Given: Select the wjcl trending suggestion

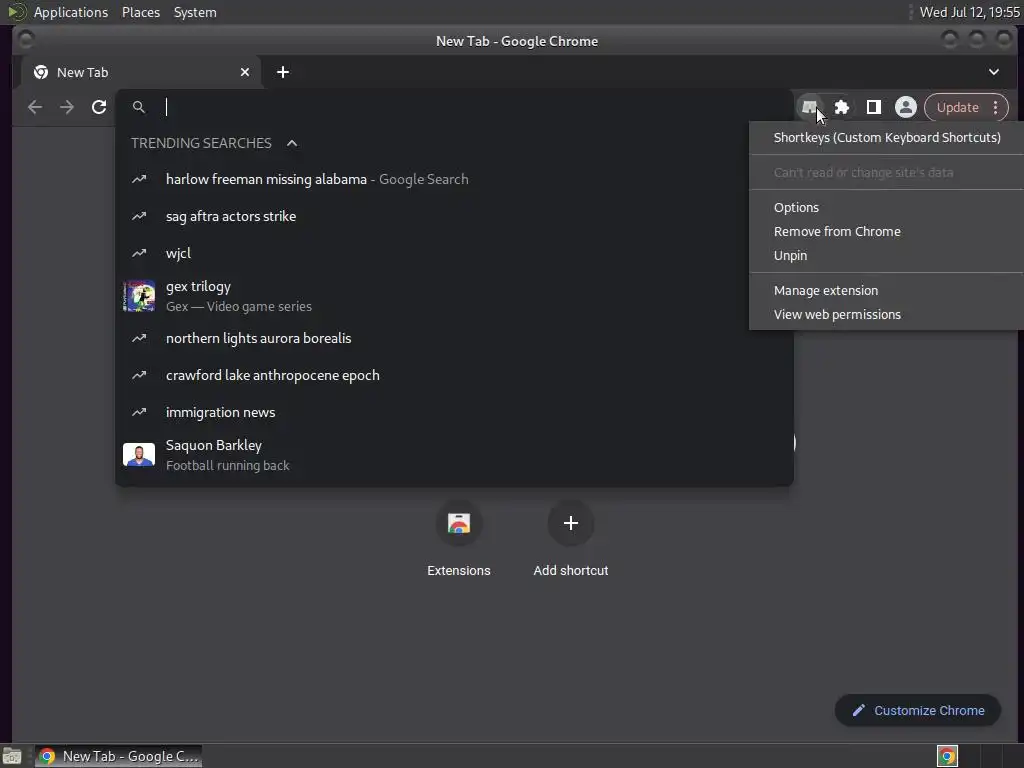Looking at the screenshot, I should pos(455,253).
